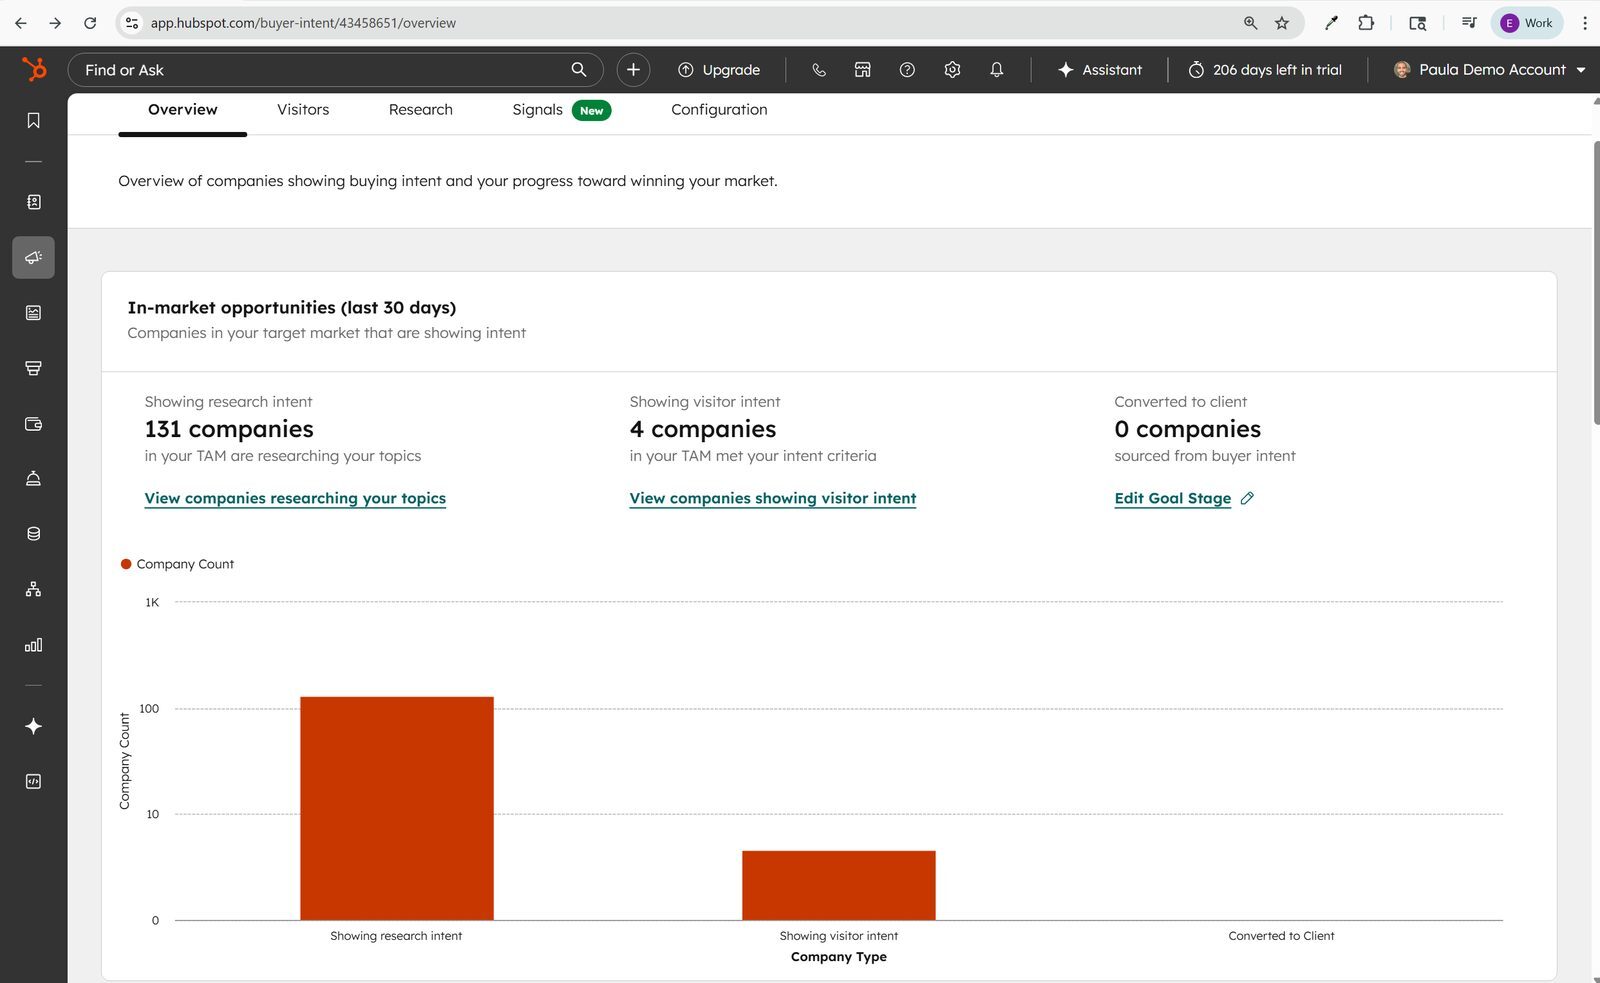Open the Chrome three-dot menu
This screenshot has width=1600, height=983.
pos(1584,22)
